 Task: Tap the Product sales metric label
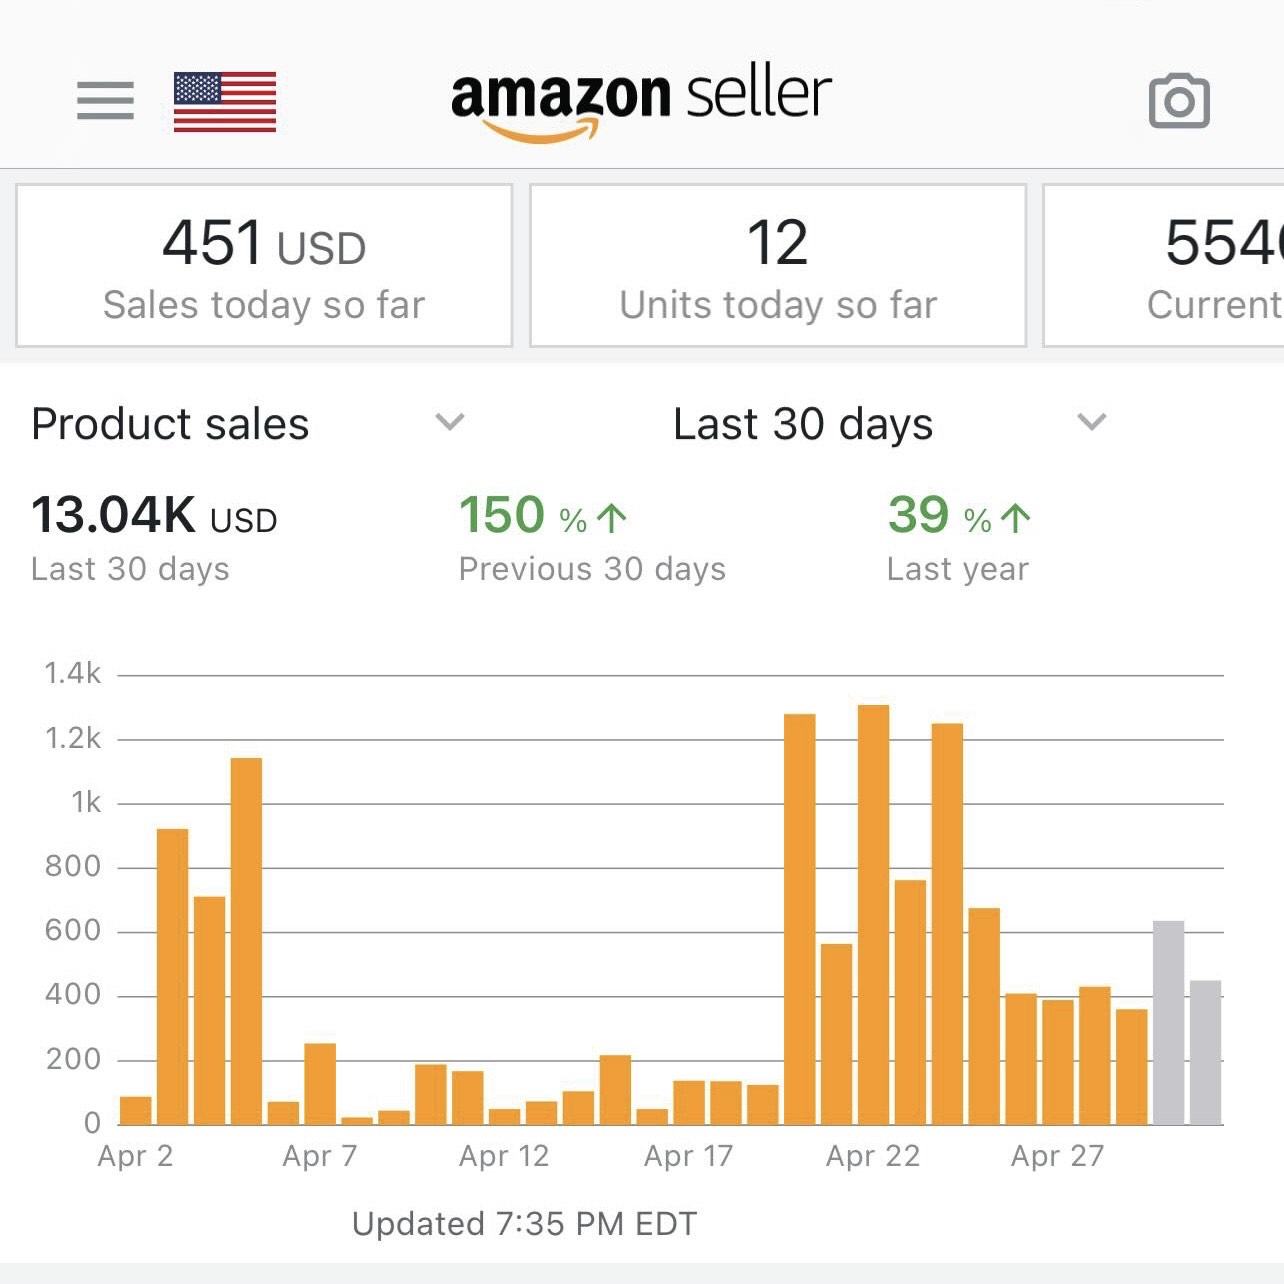[x=170, y=424]
